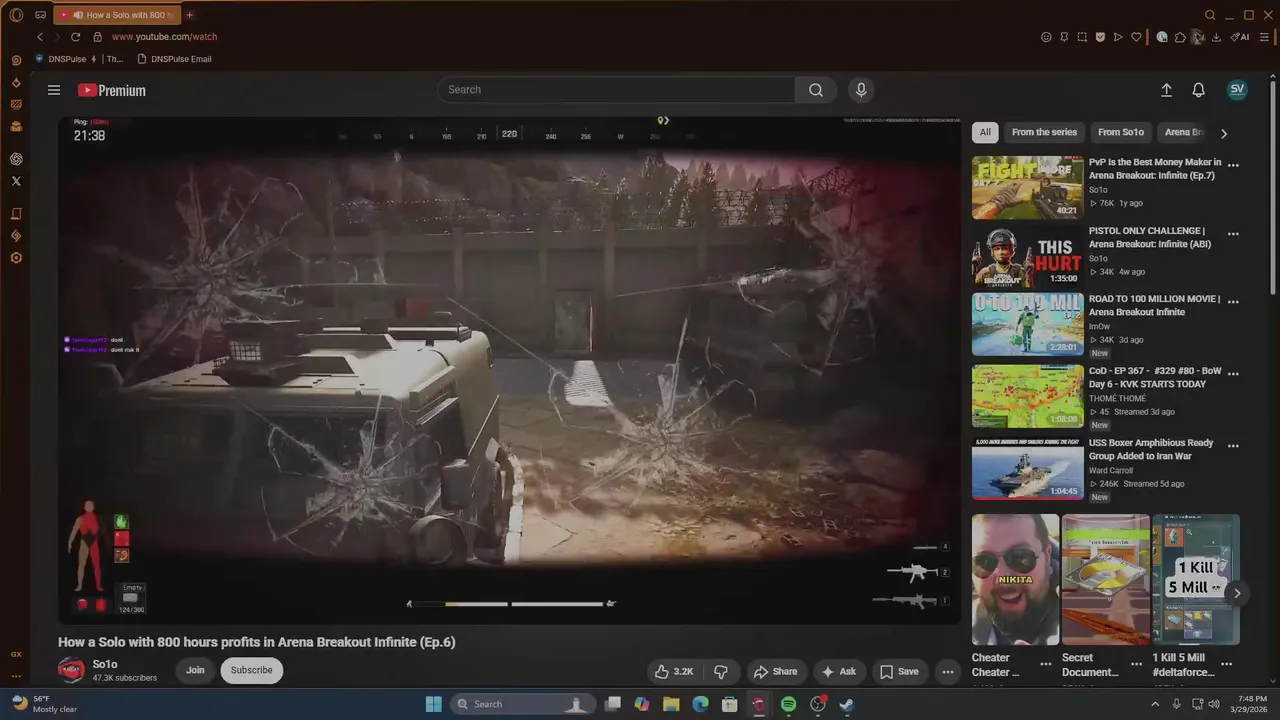This screenshot has width=1280, height=720.
Task: Open the So1o channel avatar
Action: click(71, 670)
